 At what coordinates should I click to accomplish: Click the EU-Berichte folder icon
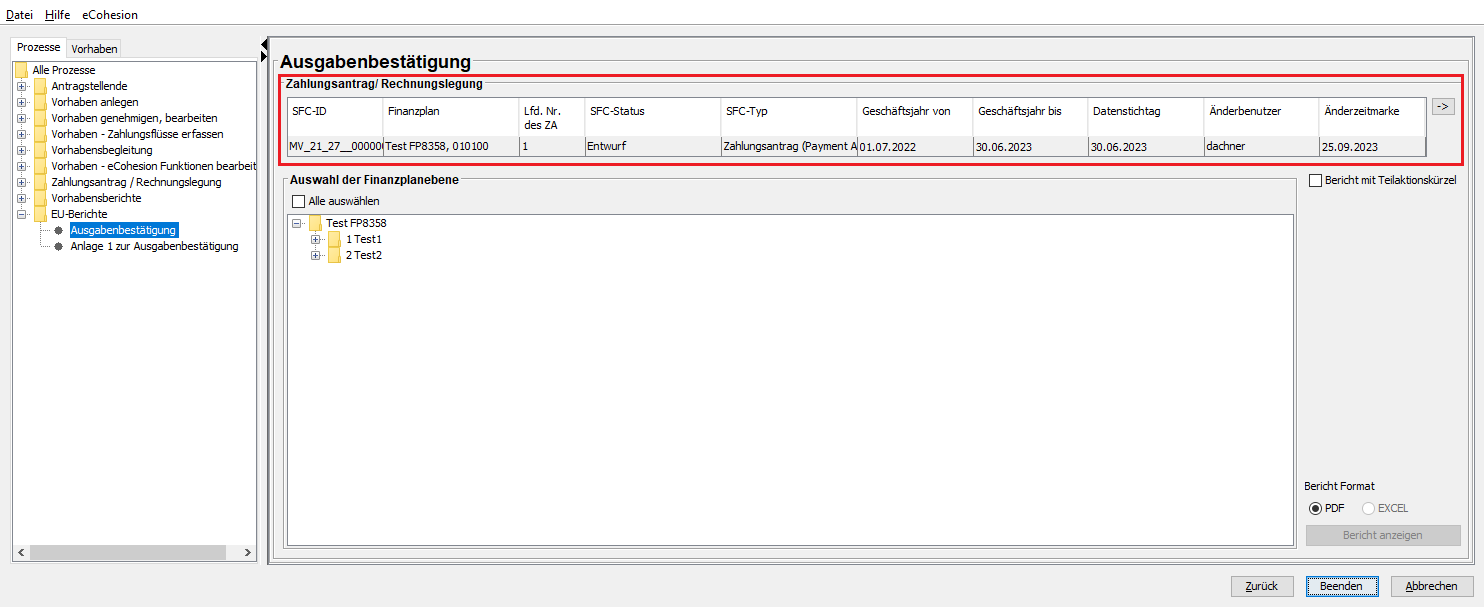click(x=40, y=214)
